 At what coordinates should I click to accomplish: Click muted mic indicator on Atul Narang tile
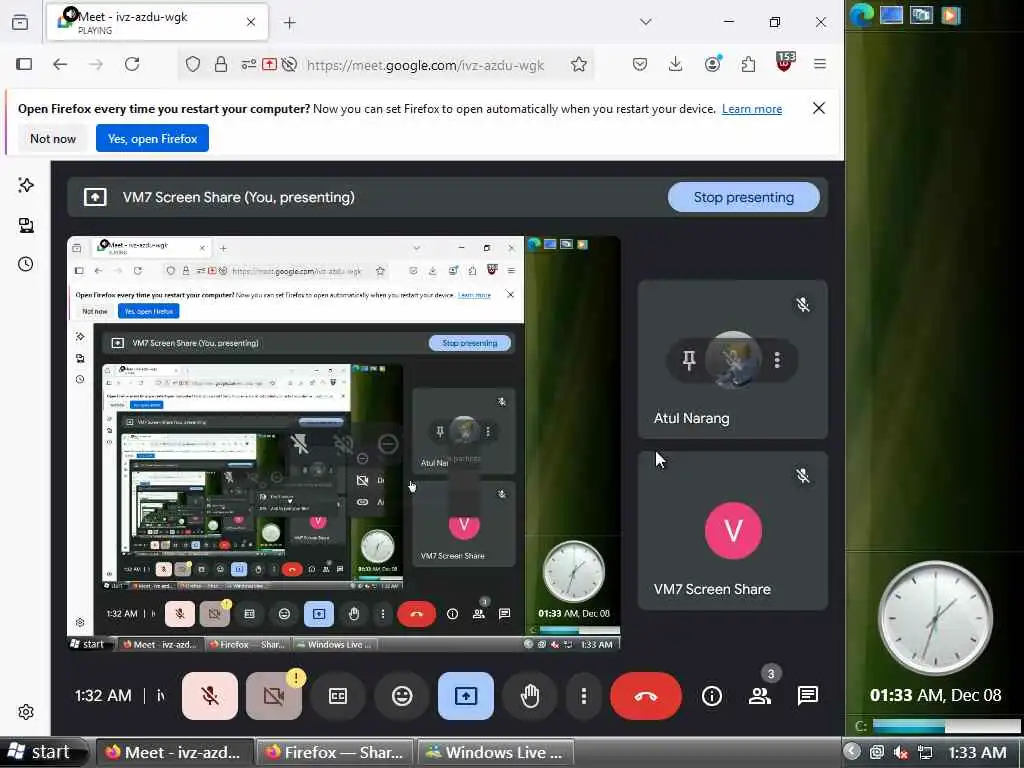[803, 305]
